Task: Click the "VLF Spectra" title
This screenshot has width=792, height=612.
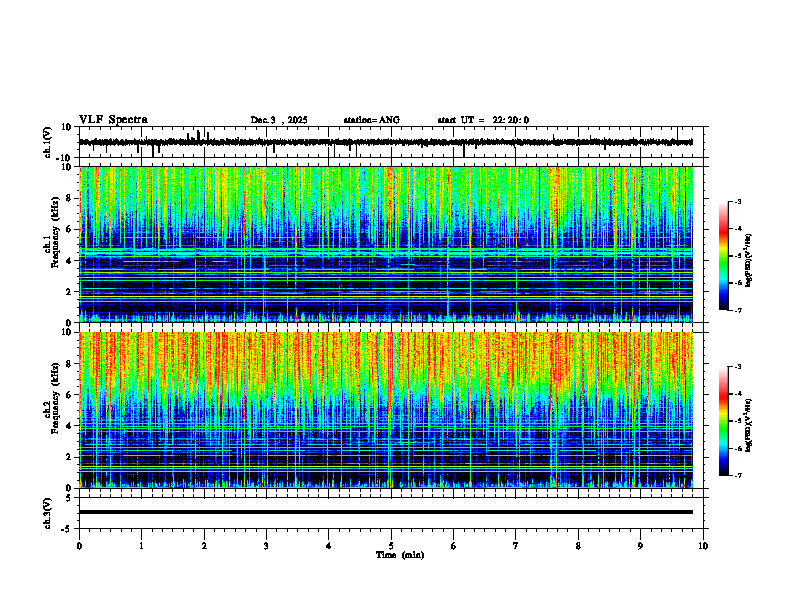Action: 113,120
